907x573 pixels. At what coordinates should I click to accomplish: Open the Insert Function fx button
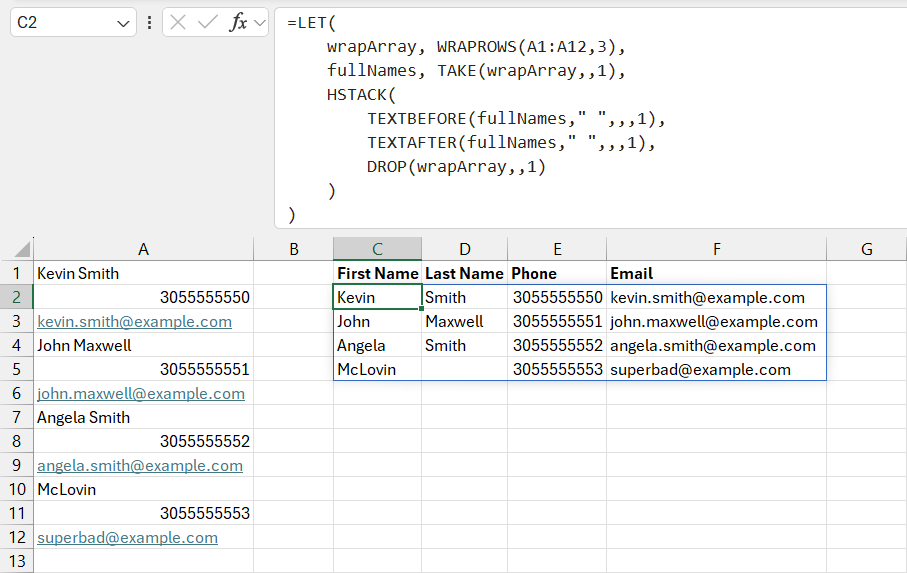[x=238, y=23]
